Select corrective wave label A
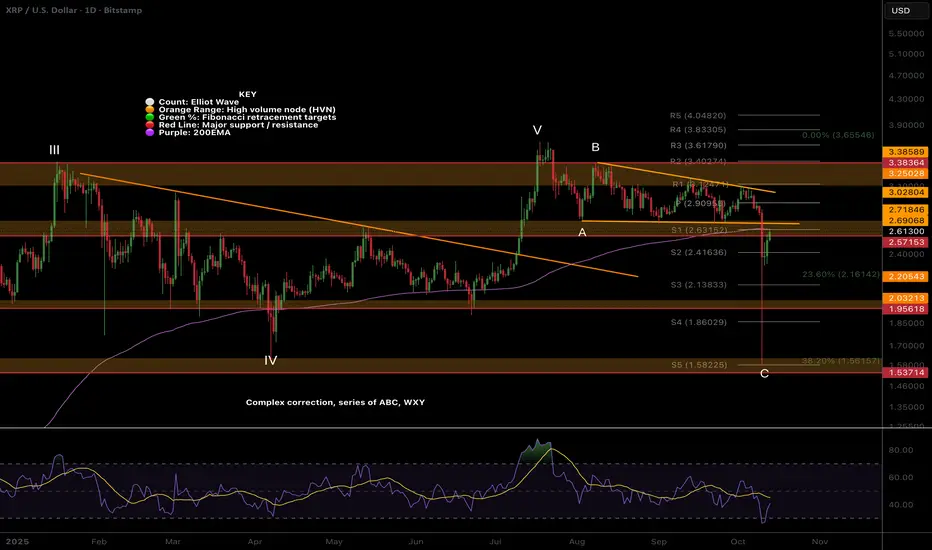The height and width of the screenshot is (550, 932). point(582,232)
